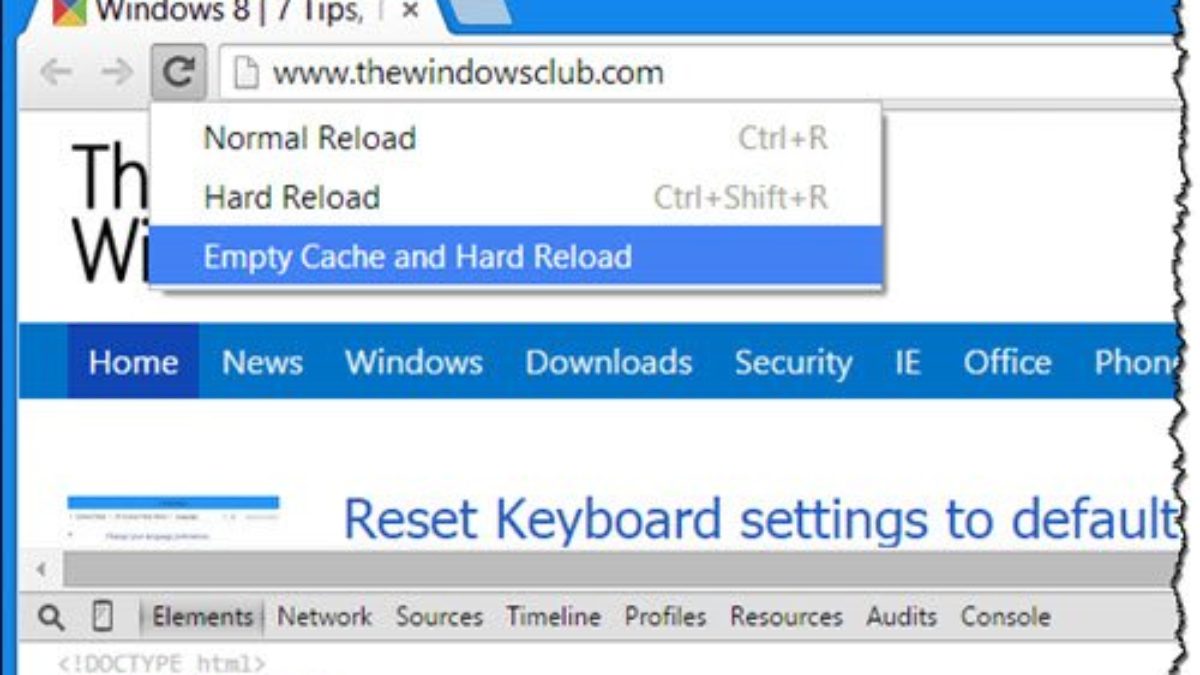Switch to the Network DevTools tab
Viewport: 1200px width, 675px height.
pos(324,617)
